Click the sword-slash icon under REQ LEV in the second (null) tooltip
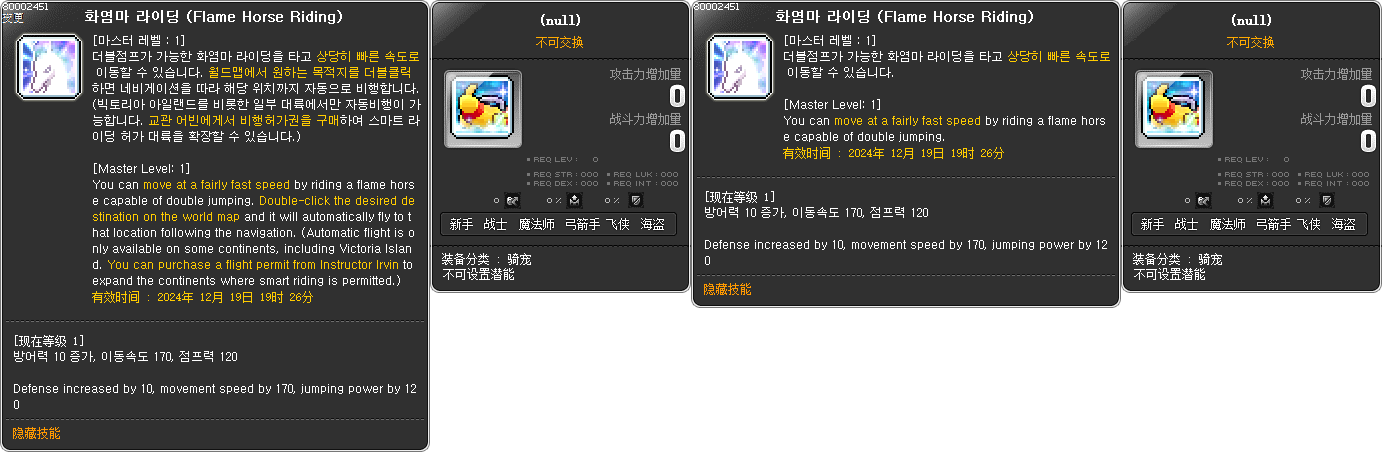 pos(1203,200)
